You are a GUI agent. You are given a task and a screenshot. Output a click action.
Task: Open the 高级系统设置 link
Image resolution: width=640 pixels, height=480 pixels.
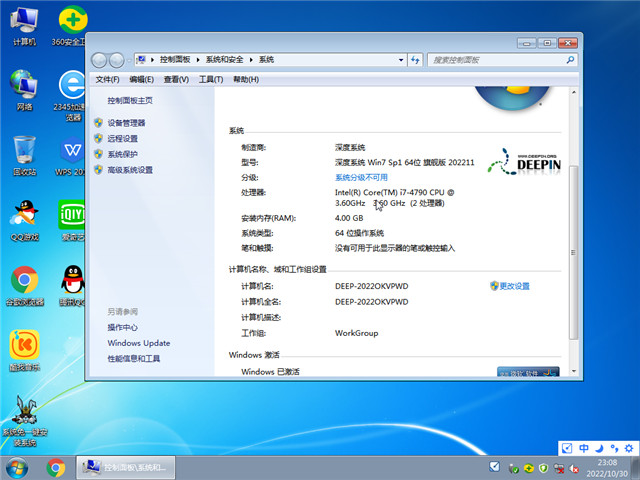tap(130, 170)
